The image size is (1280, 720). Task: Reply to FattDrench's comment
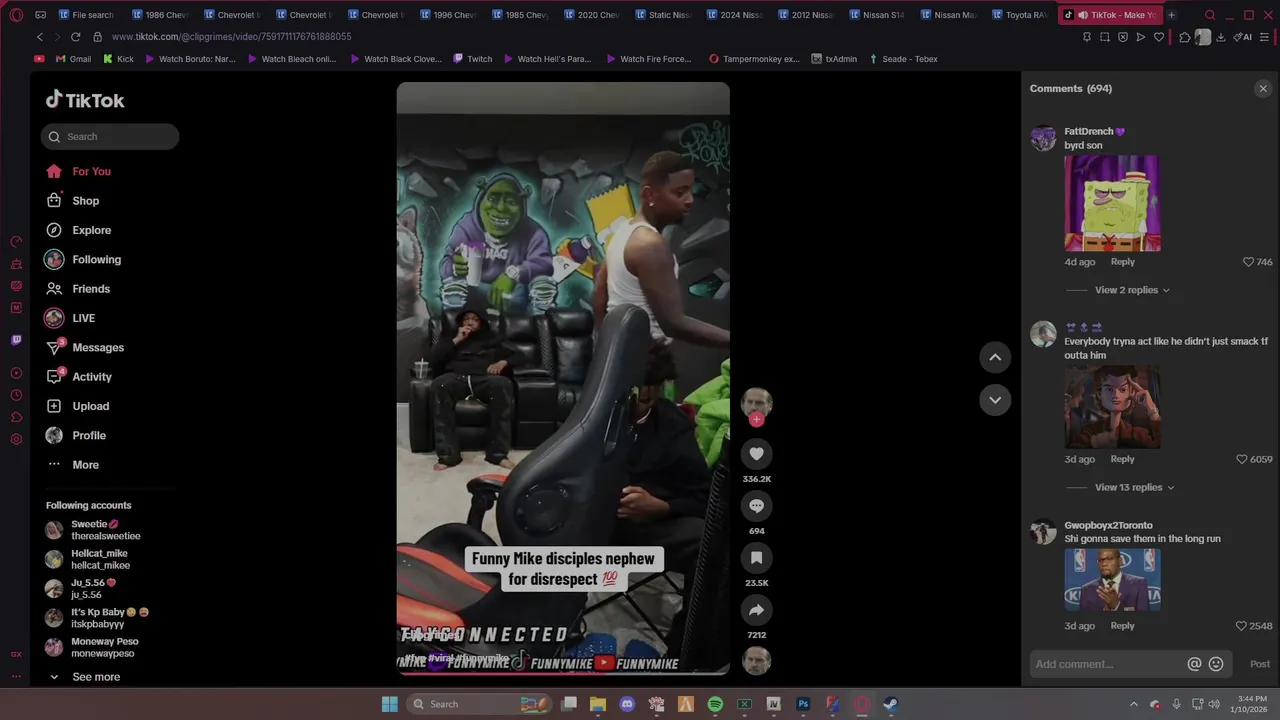click(x=1122, y=262)
